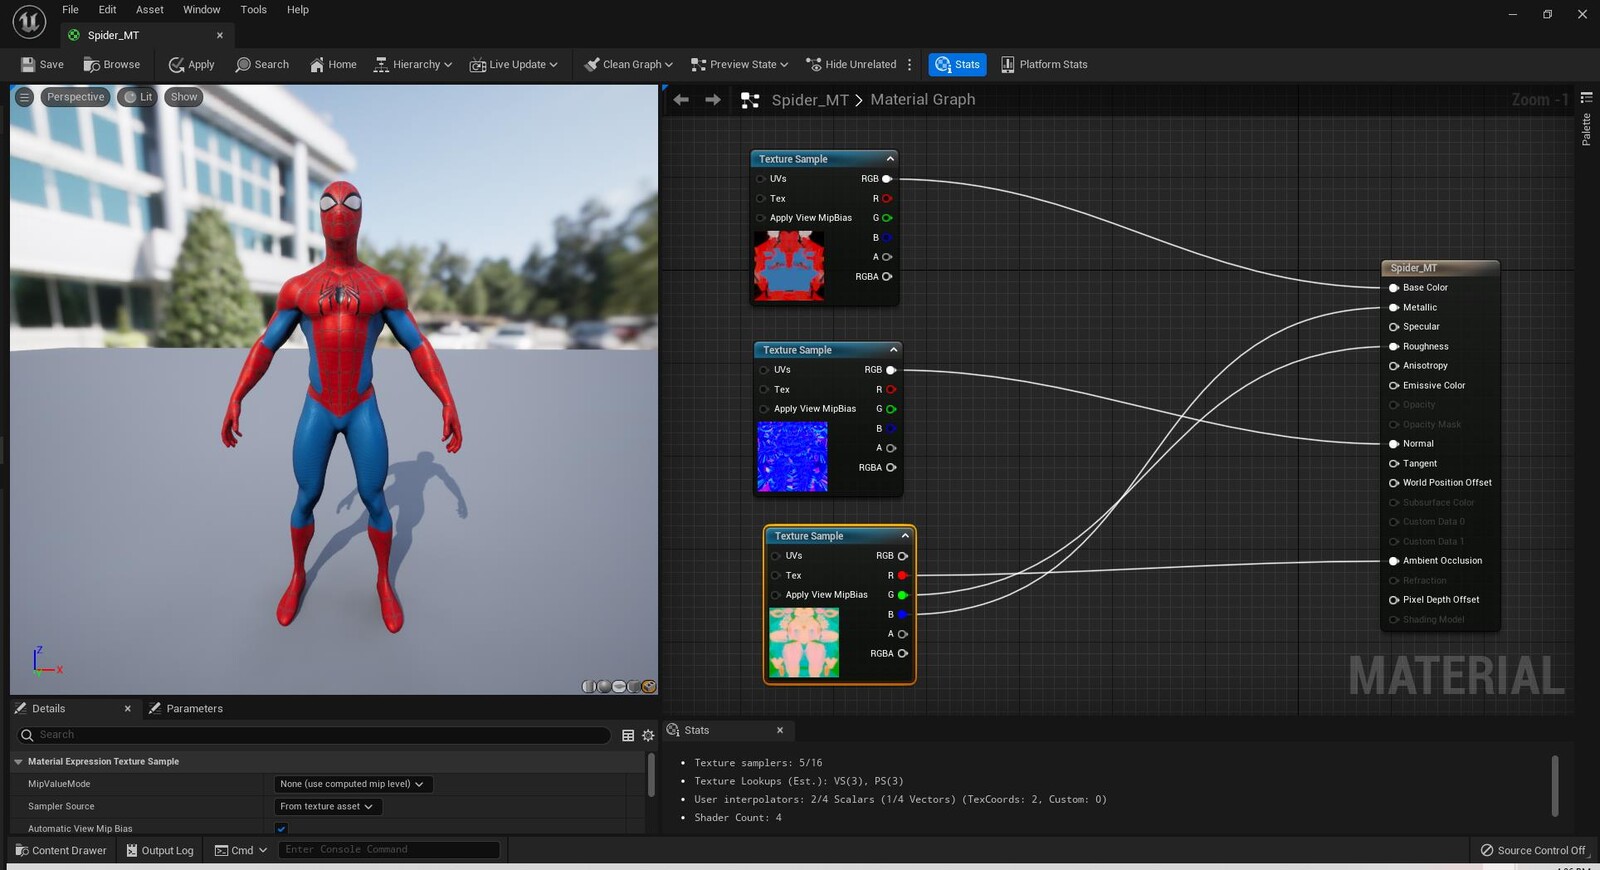
Task: Switch to the Parameters tab
Action: coord(186,708)
